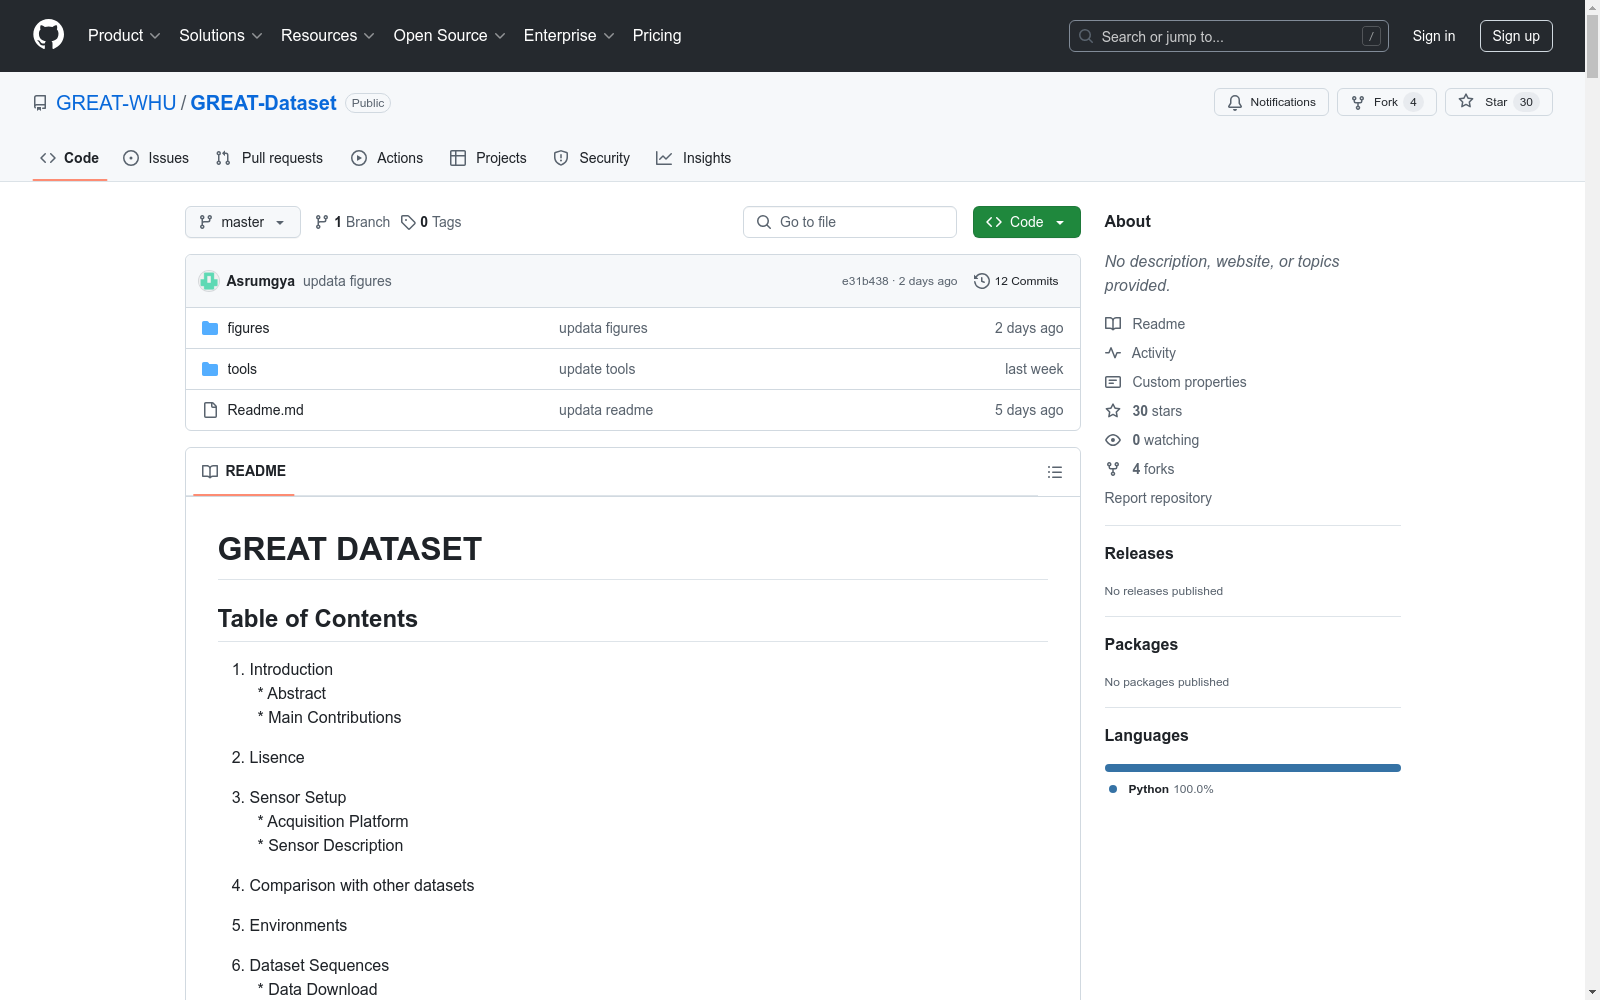This screenshot has width=1600, height=1000.
Task: Click the Issues circle icon
Action: coord(131,158)
